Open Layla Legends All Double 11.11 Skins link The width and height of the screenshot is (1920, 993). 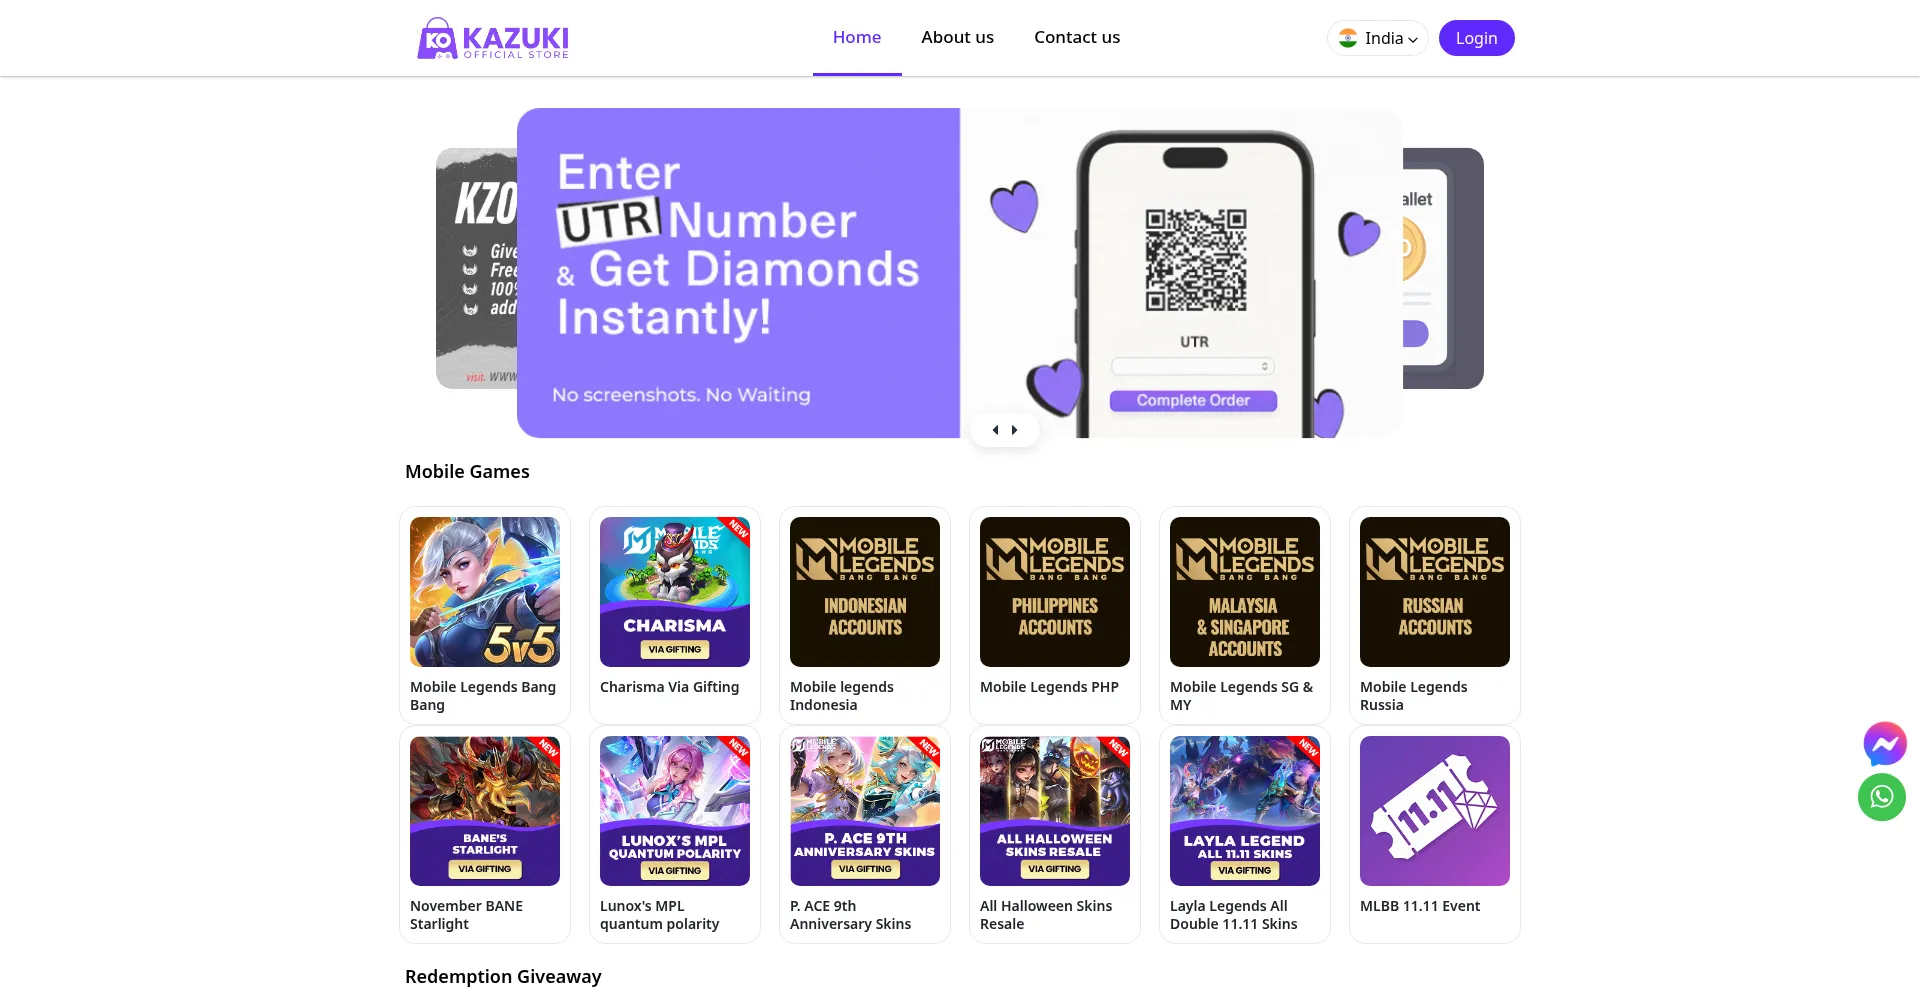(1234, 915)
